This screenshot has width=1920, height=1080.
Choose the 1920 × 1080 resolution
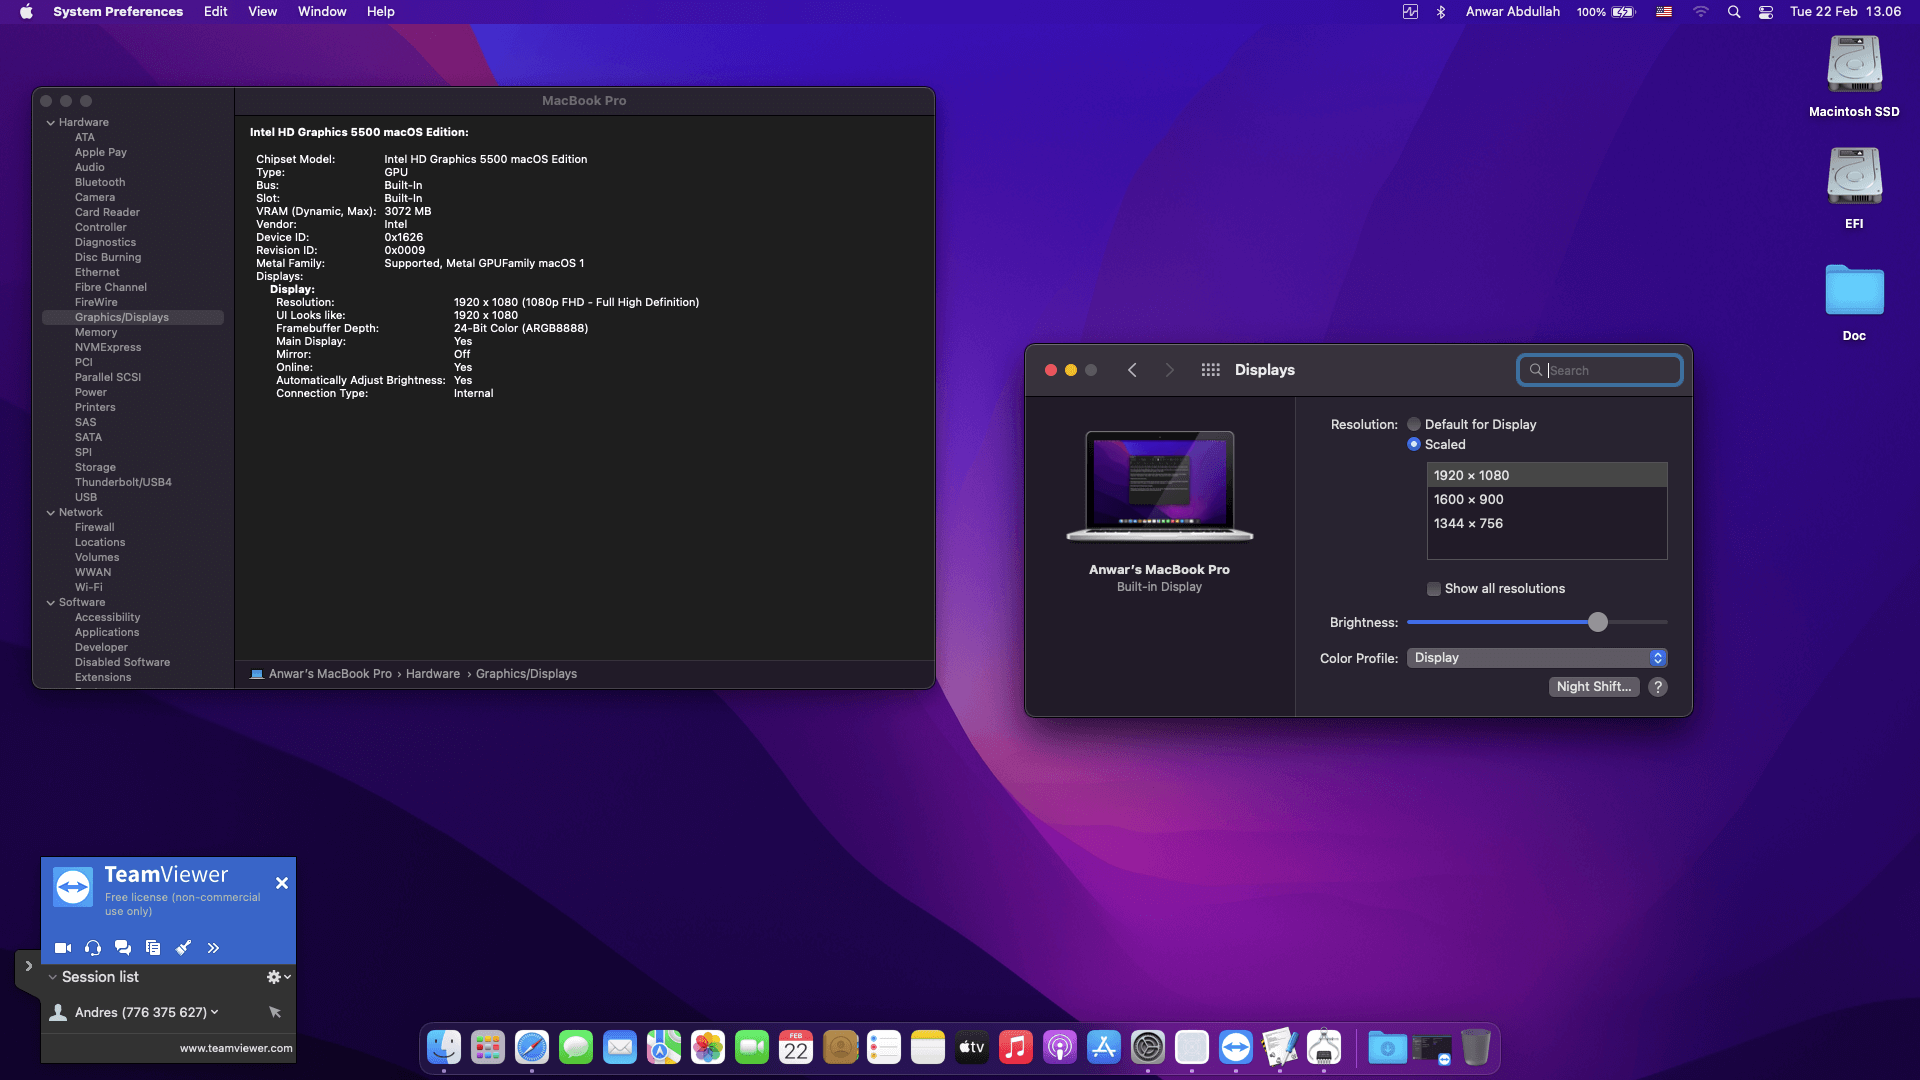tap(1547, 475)
